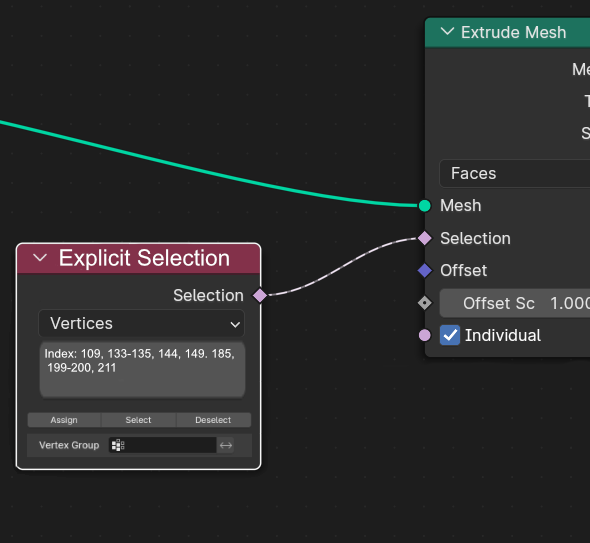This screenshot has width=590, height=543.
Task: Click the Selection output socket on Explicit Selection
Action: pyautogui.click(x=260, y=295)
